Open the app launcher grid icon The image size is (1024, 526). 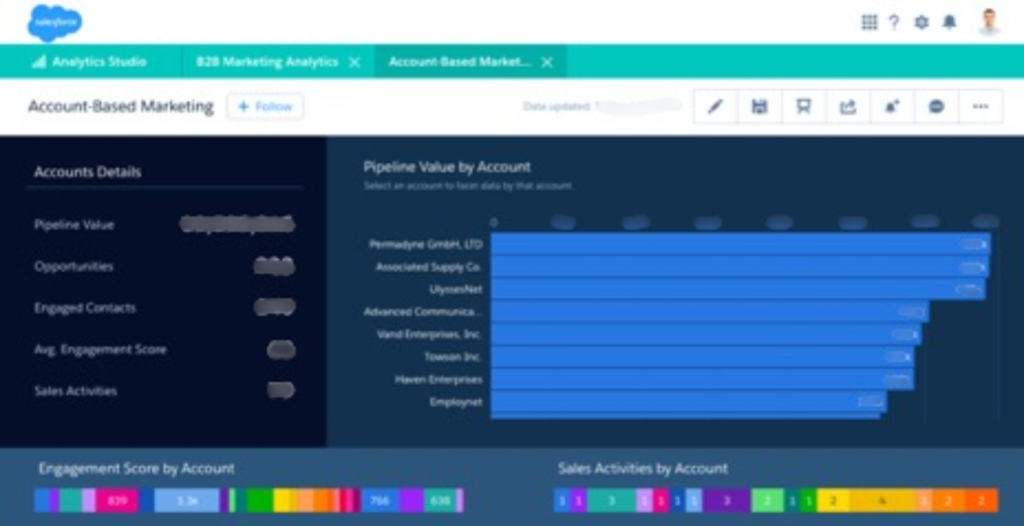tap(869, 22)
